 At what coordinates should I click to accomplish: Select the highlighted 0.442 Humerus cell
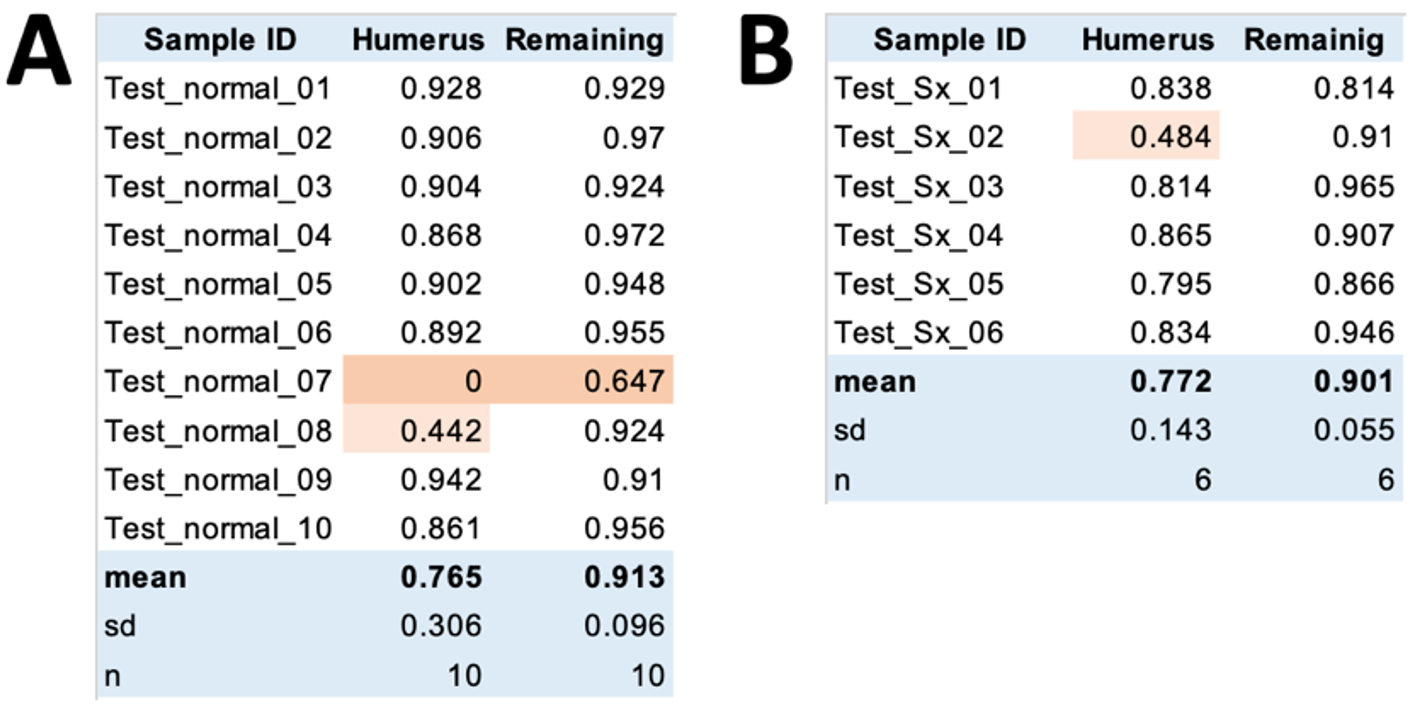(441, 431)
